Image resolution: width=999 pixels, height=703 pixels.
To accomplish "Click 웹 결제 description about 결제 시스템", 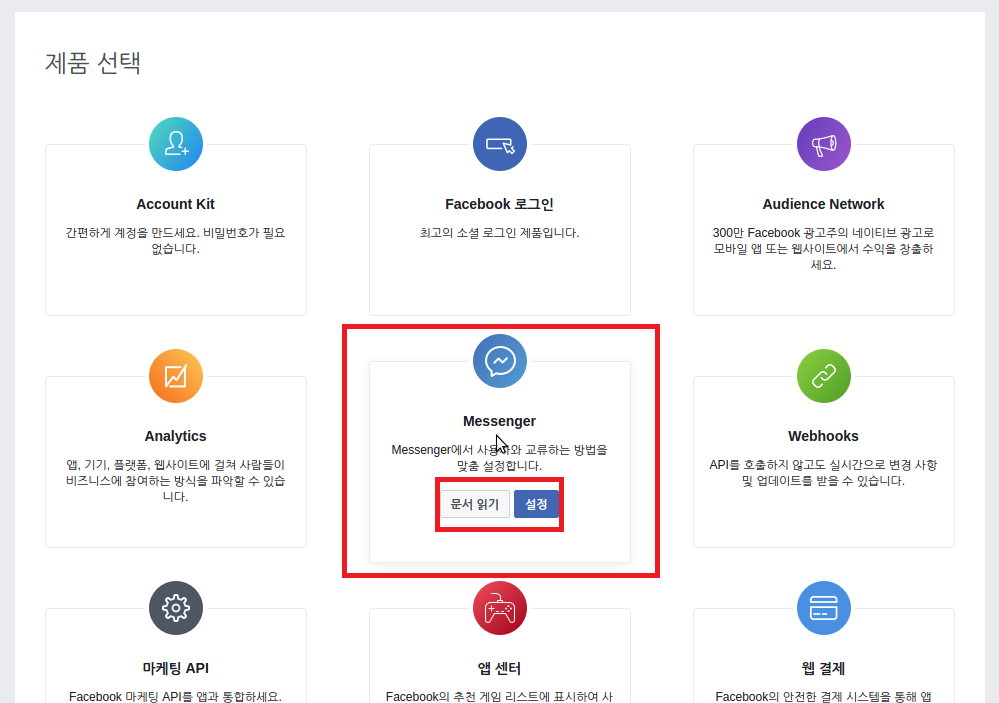I will click(x=823, y=696).
